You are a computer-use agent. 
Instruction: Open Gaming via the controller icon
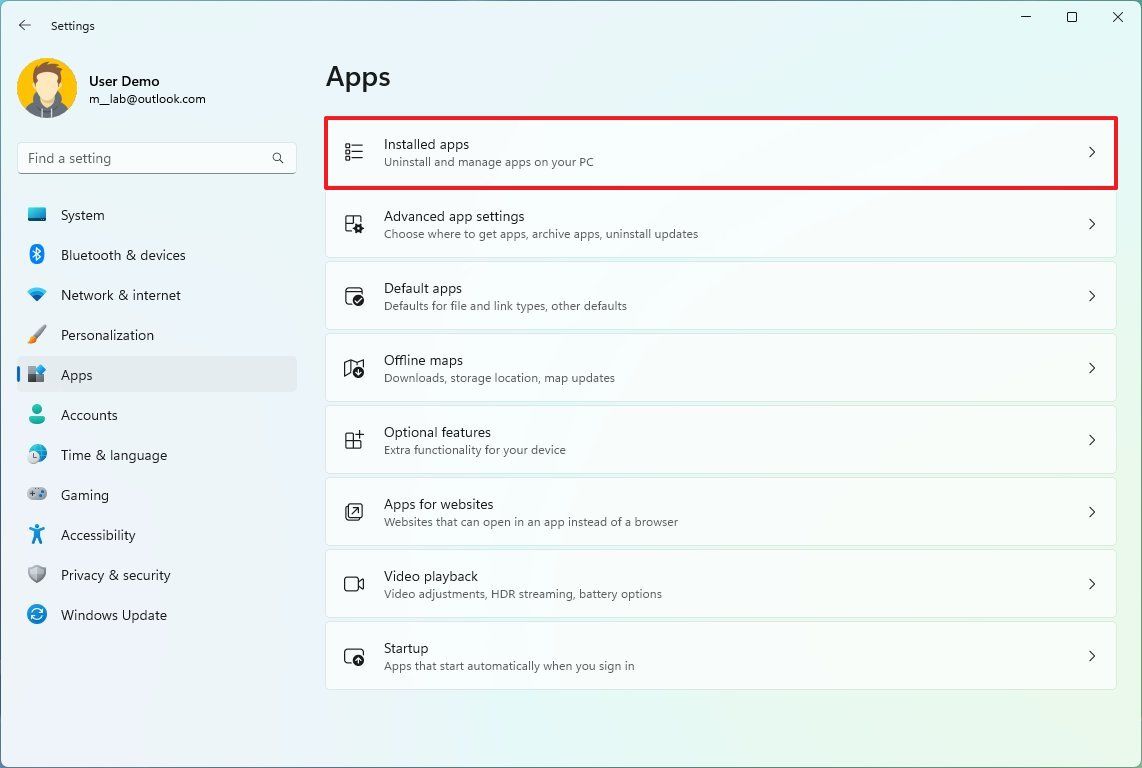click(37, 495)
